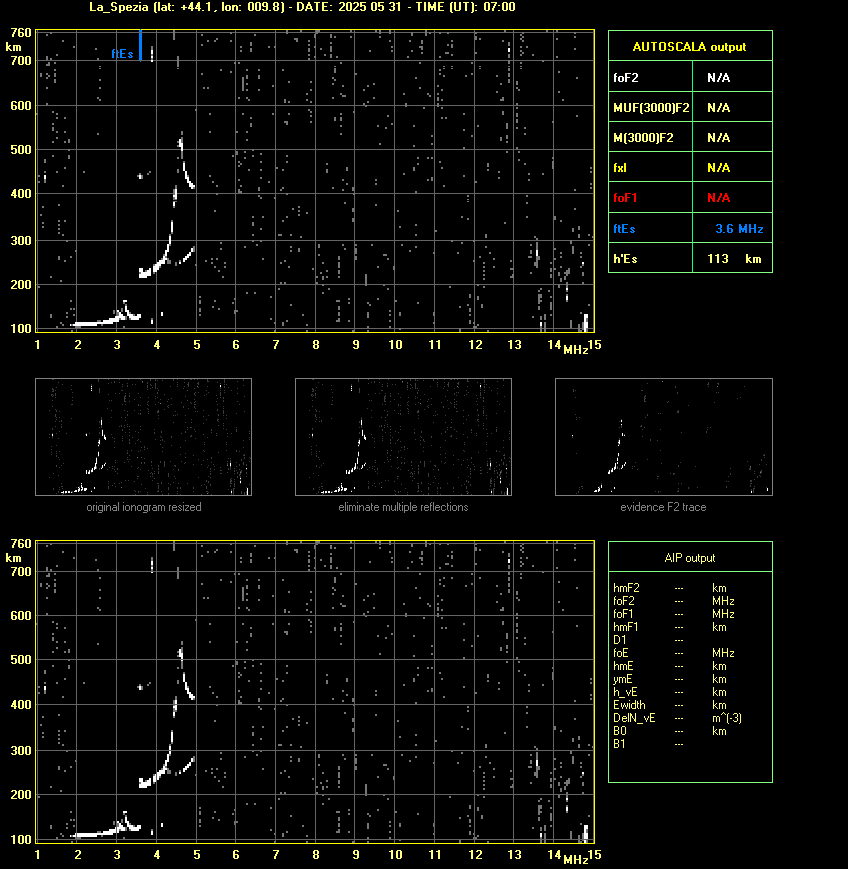Click the N/A value beside AUTOSCALA foF2
848x869 pixels.
click(x=718, y=78)
